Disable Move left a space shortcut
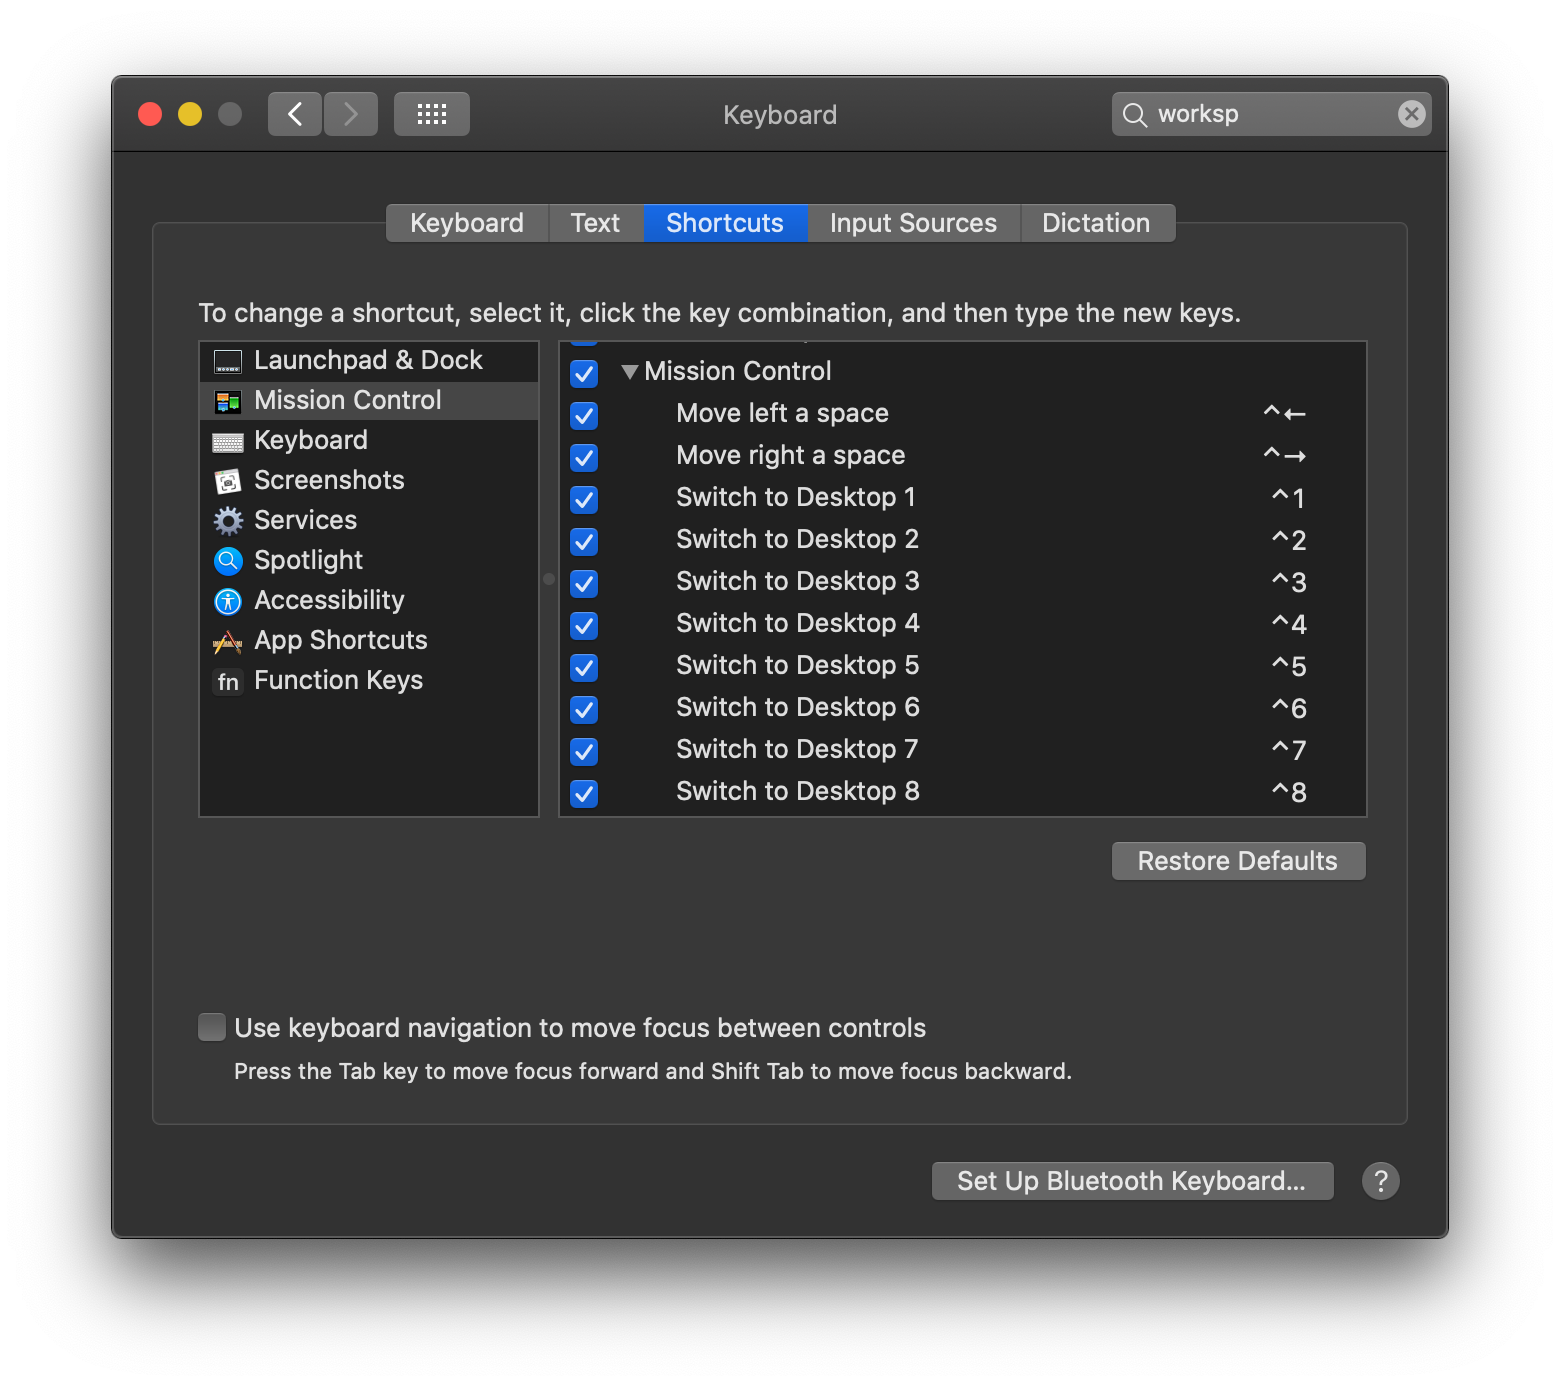1560x1386 pixels. coord(584,415)
